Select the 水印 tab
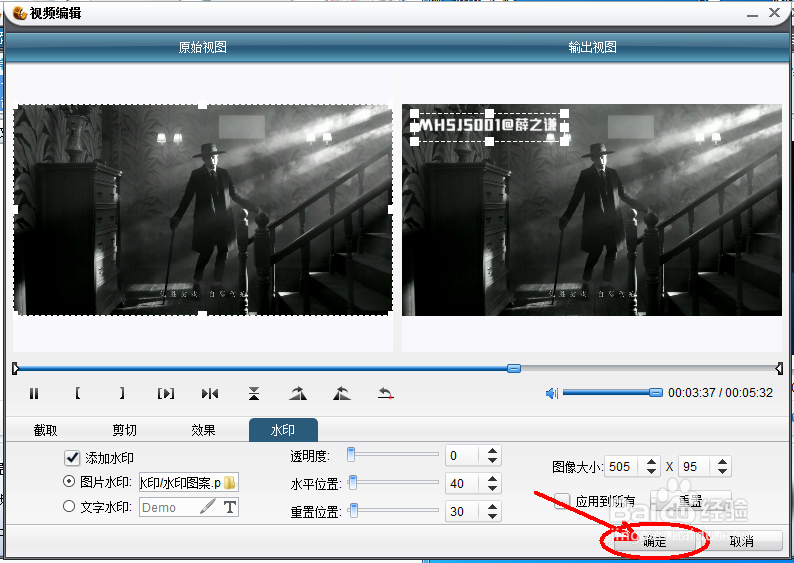 pos(283,430)
